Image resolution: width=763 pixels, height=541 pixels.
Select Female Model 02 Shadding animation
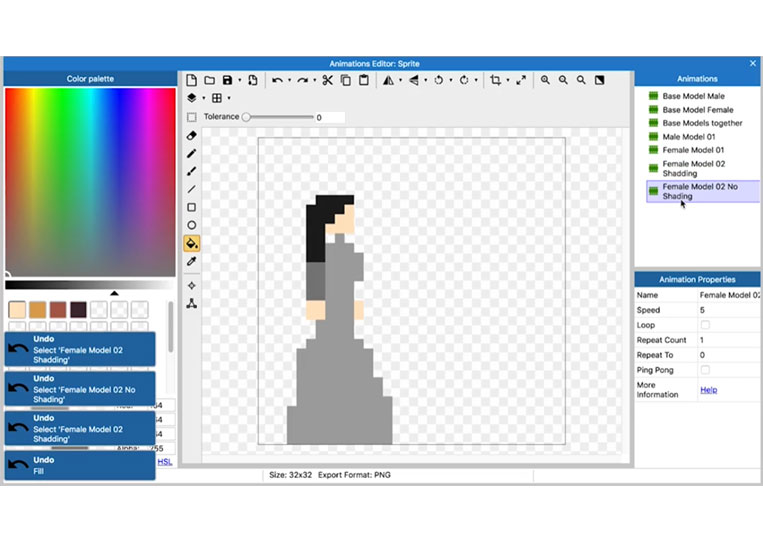[693, 168]
